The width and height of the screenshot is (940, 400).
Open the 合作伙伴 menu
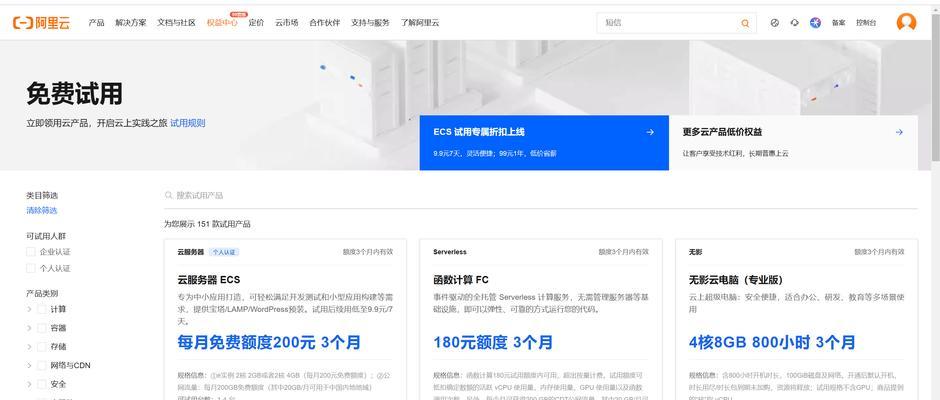[324, 23]
